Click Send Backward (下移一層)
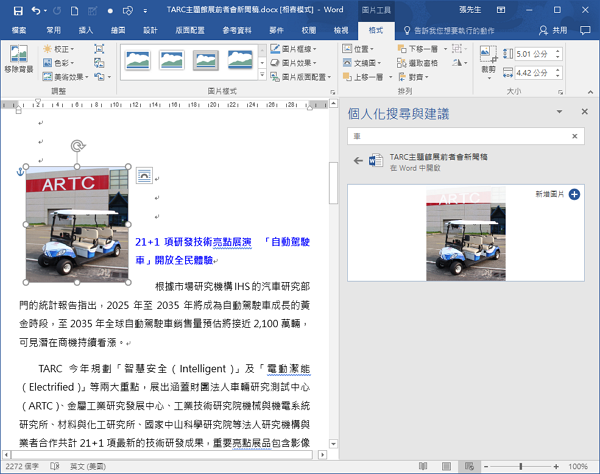 click(419, 49)
